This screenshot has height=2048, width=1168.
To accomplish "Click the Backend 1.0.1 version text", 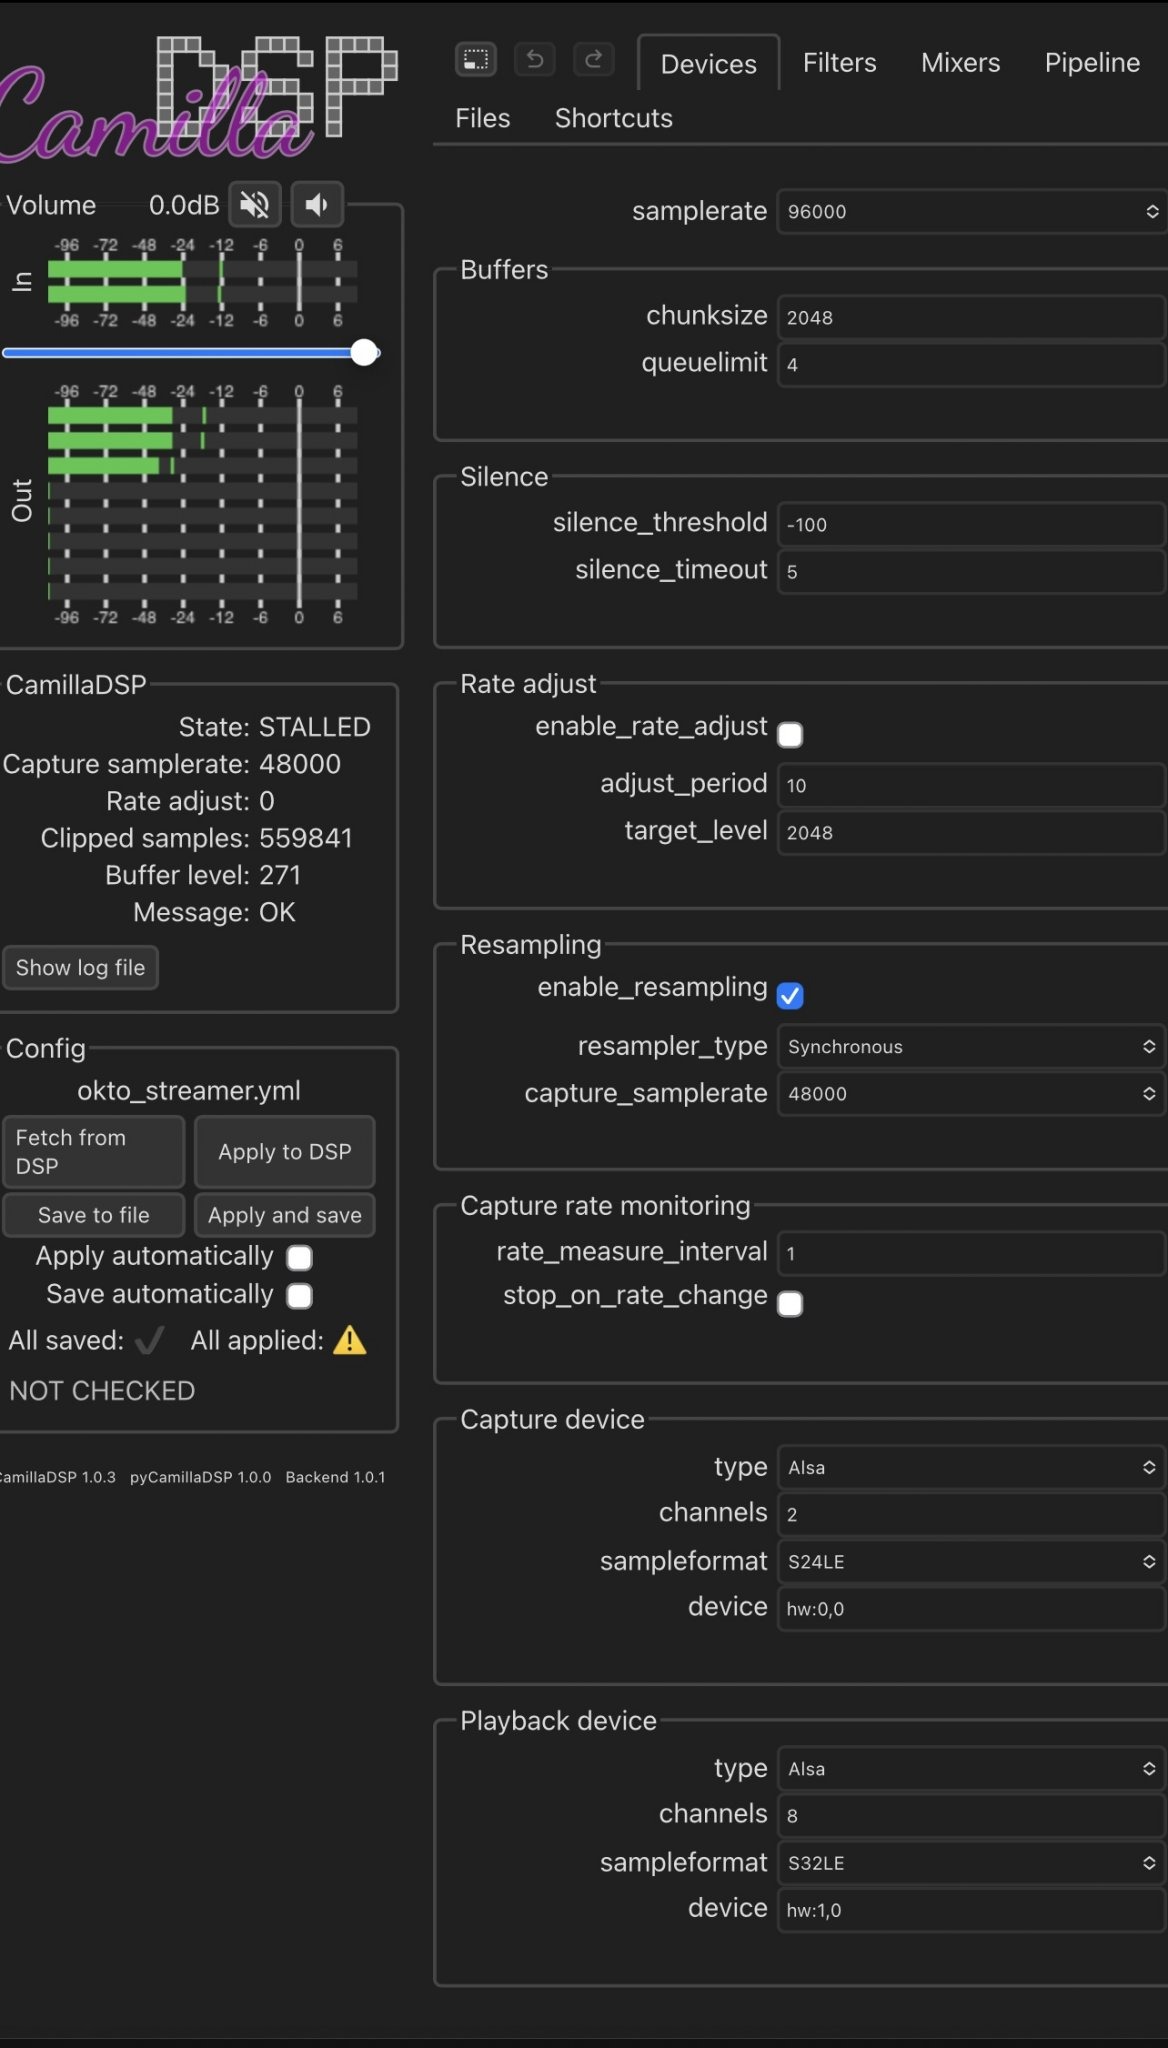I will tap(335, 1477).
